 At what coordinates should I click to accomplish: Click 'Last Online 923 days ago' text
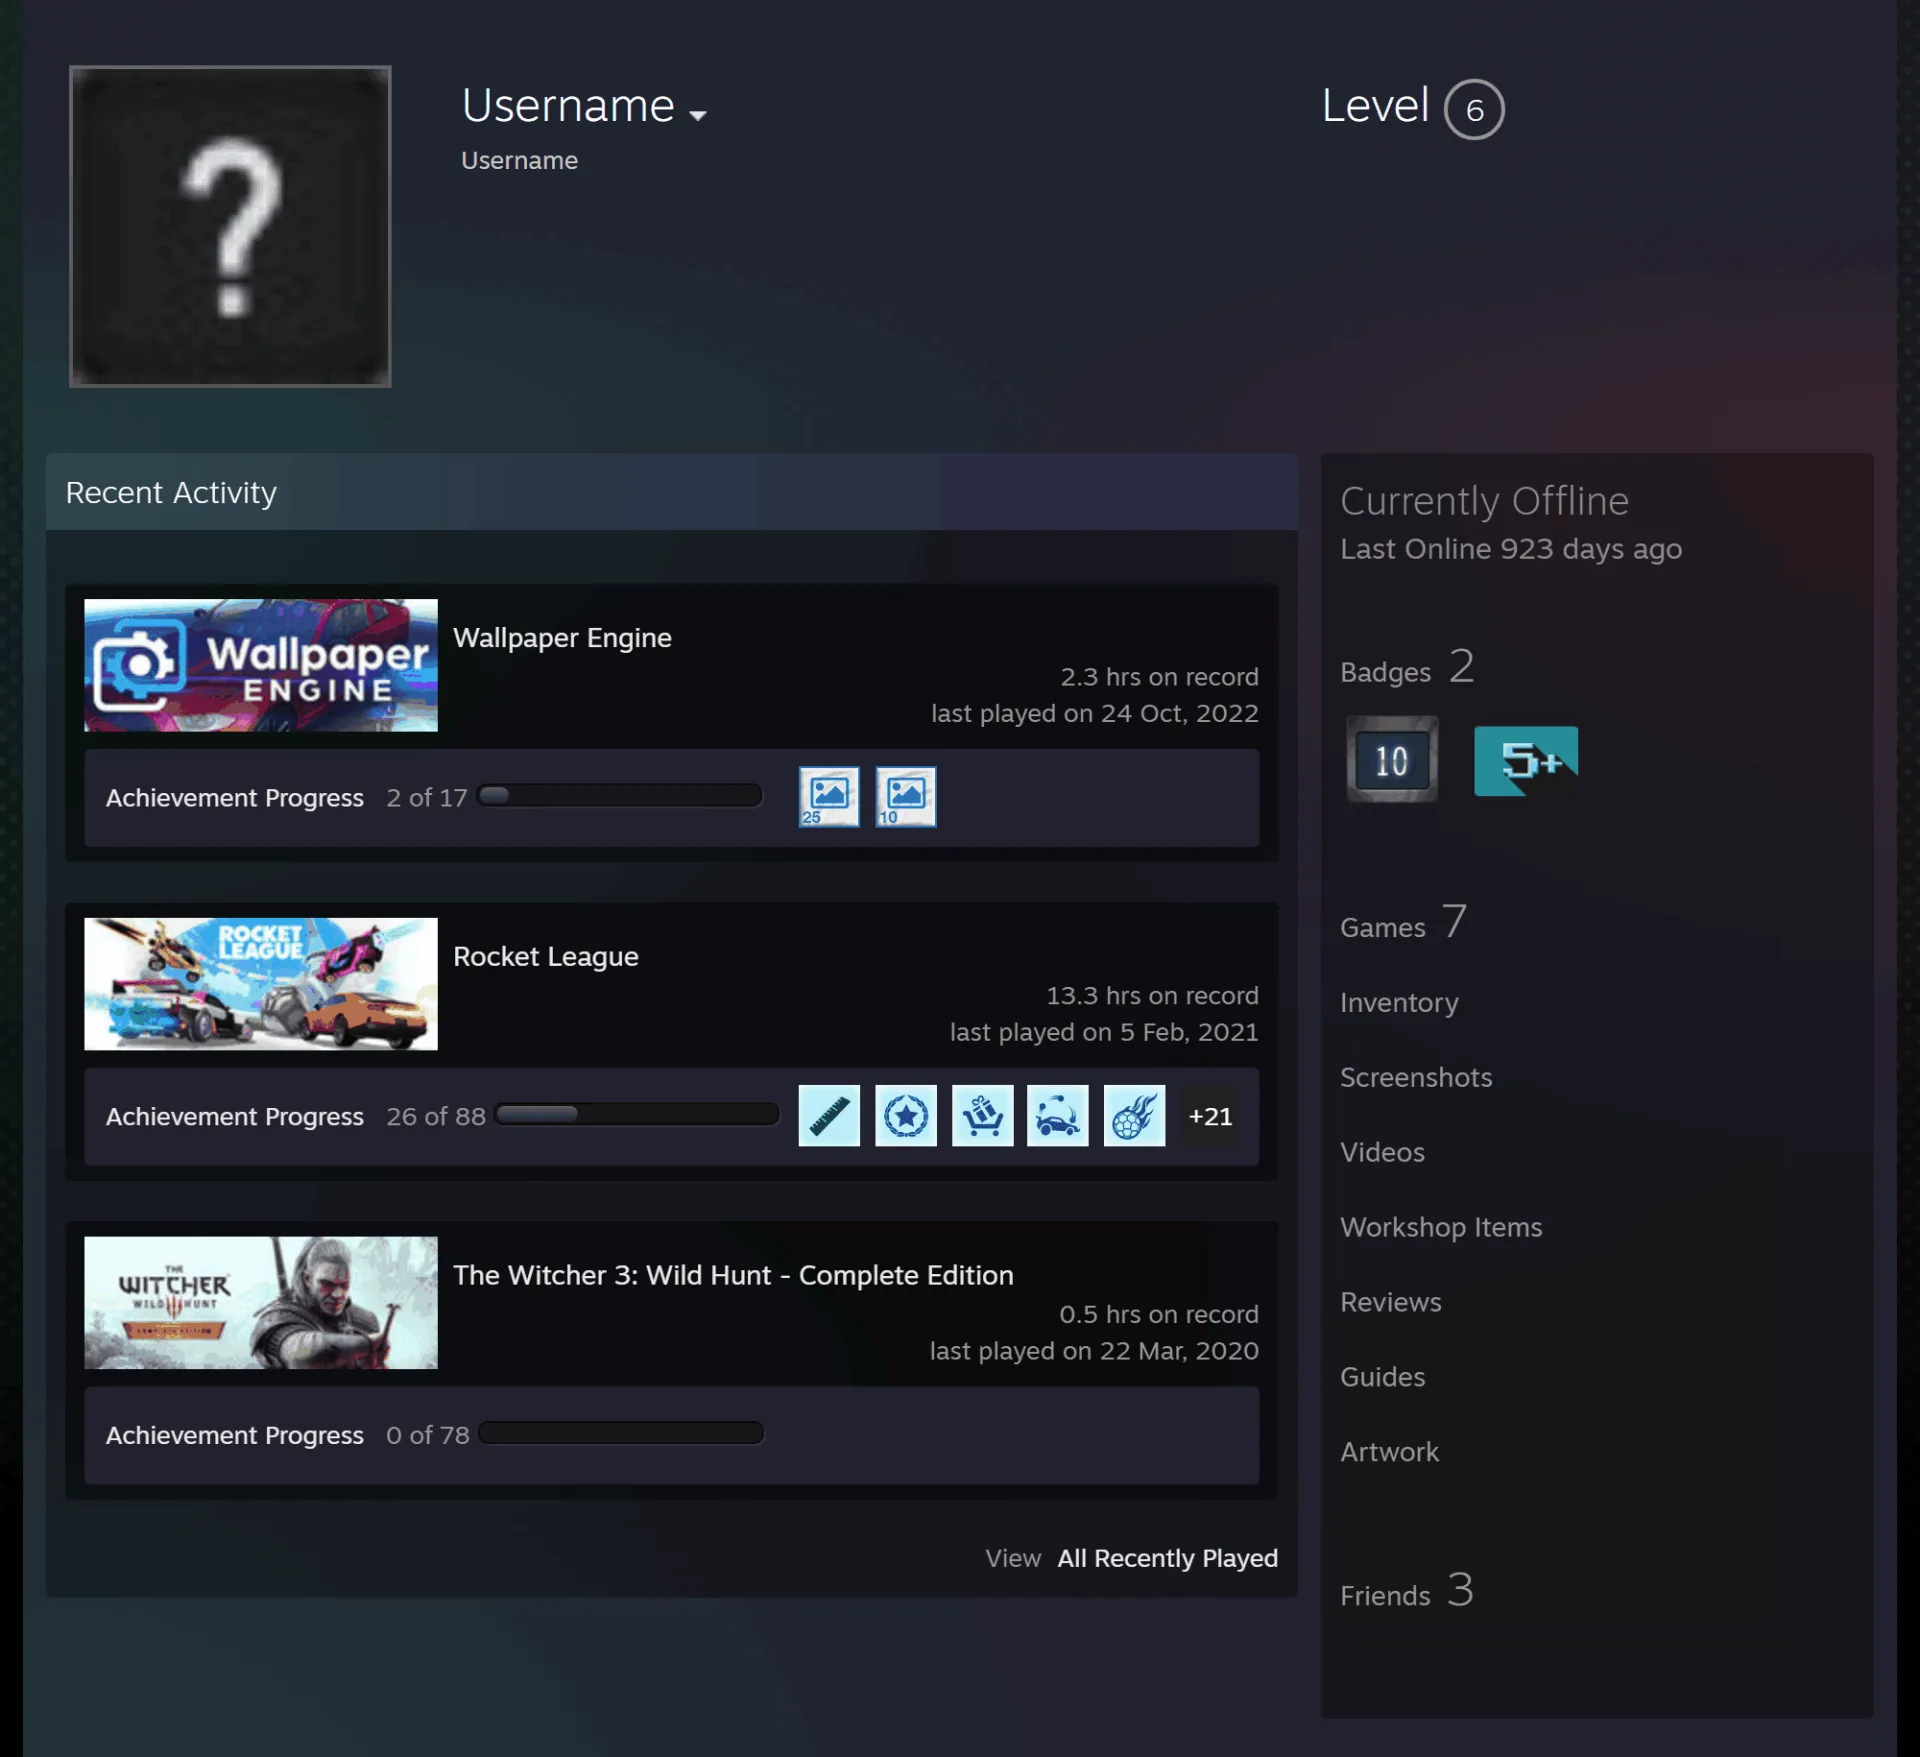point(1511,549)
